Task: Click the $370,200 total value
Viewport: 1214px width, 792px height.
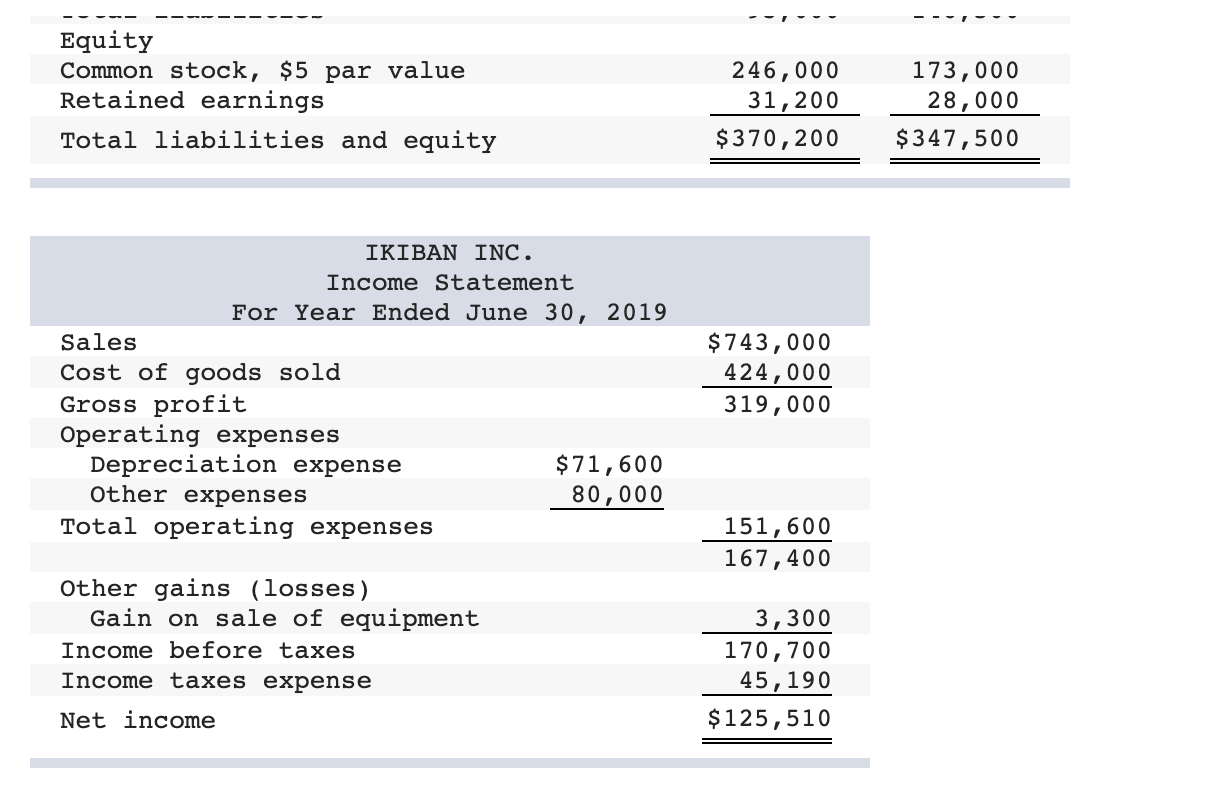Action: click(778, 139)
